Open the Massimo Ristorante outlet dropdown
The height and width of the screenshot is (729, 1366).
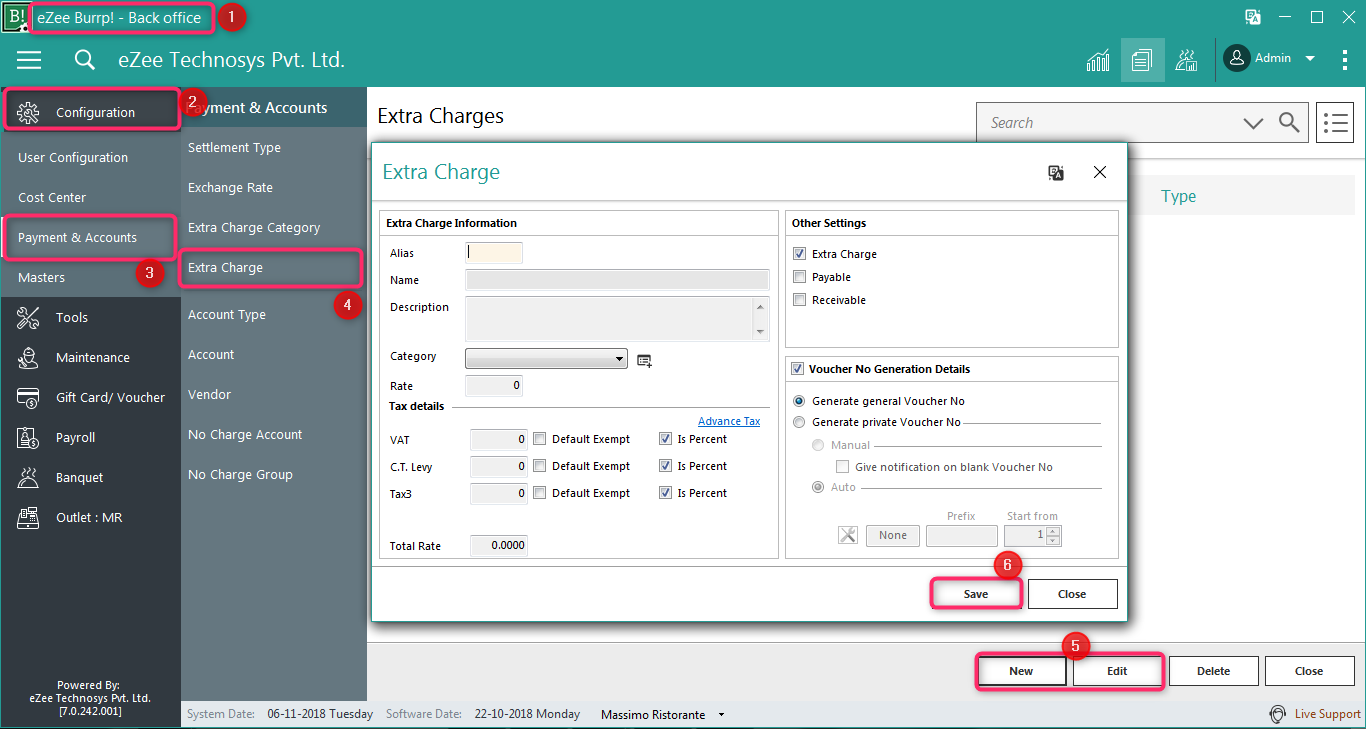(x=721, y=715)
